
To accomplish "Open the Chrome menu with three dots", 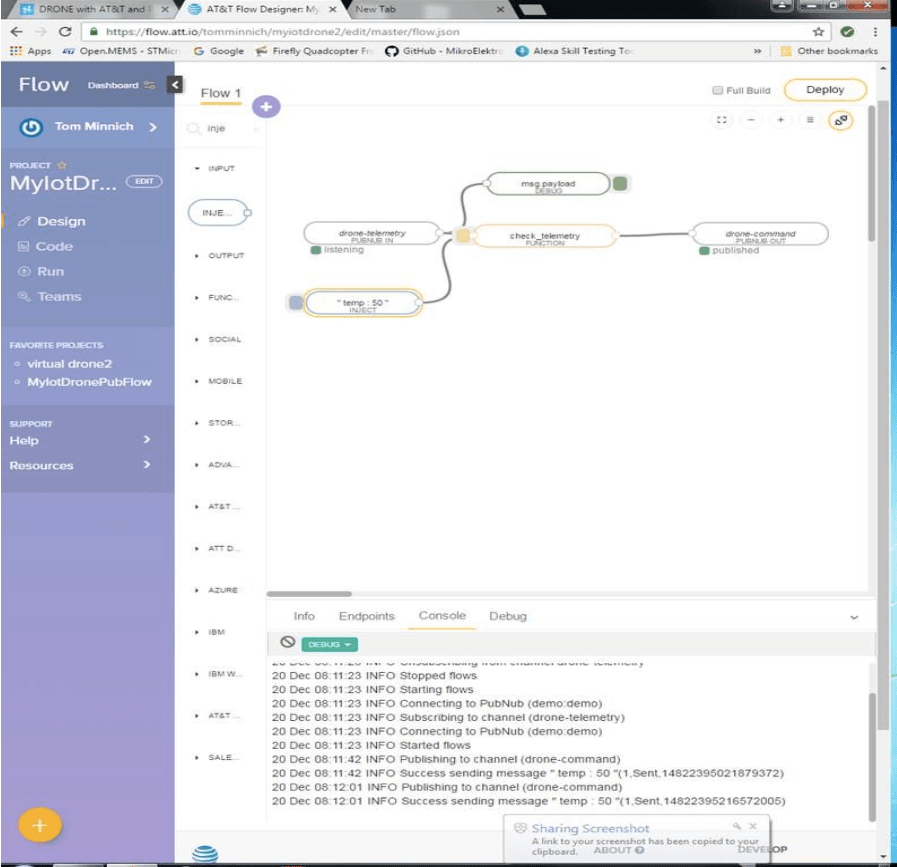I will (875, 32).
